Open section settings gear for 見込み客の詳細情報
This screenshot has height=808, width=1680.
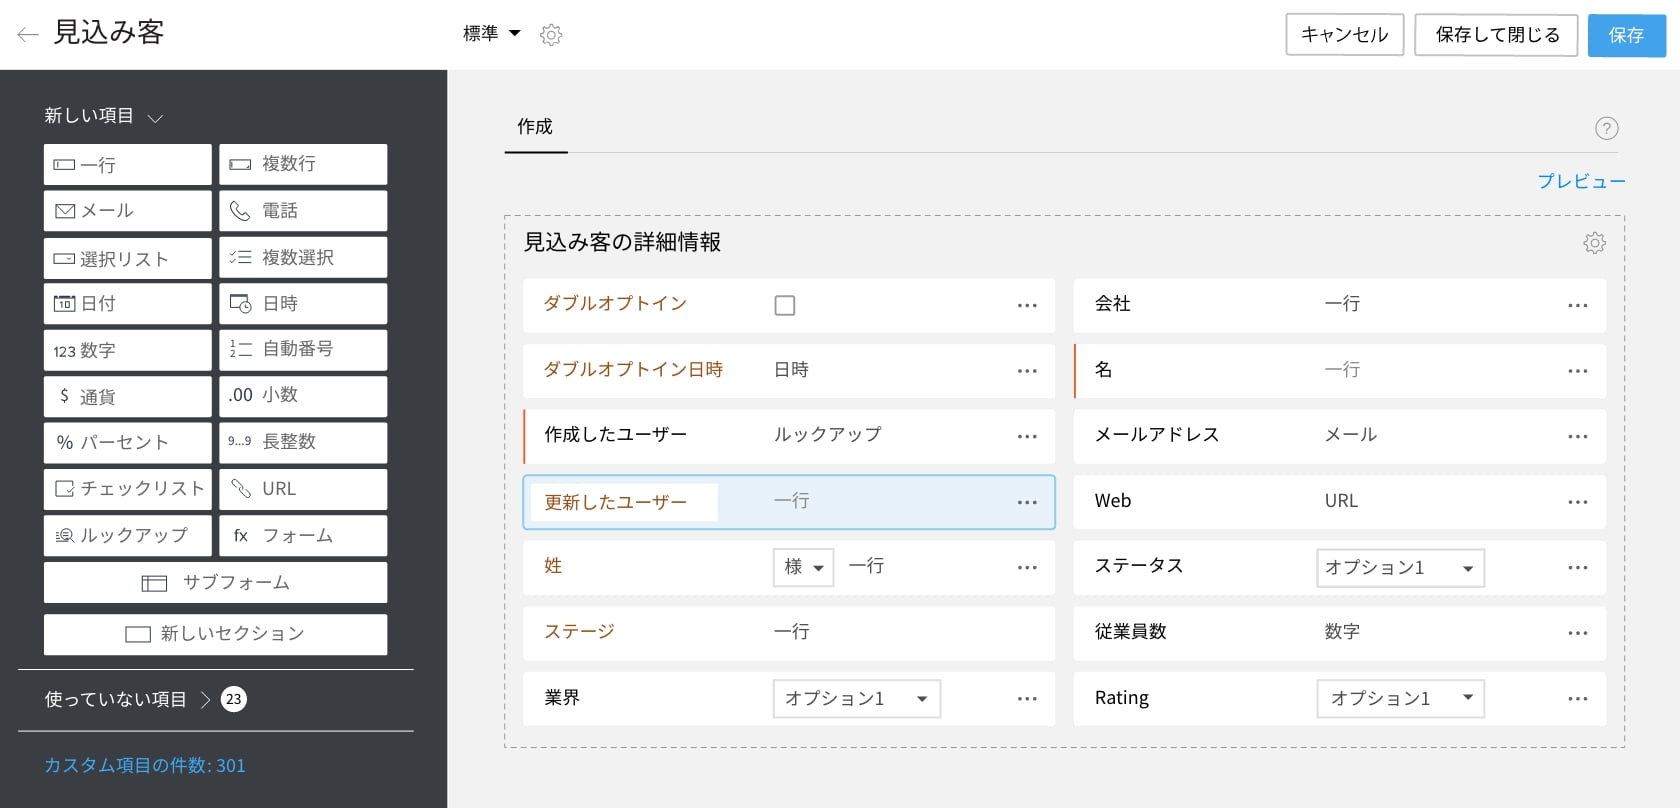[1594, 243]
